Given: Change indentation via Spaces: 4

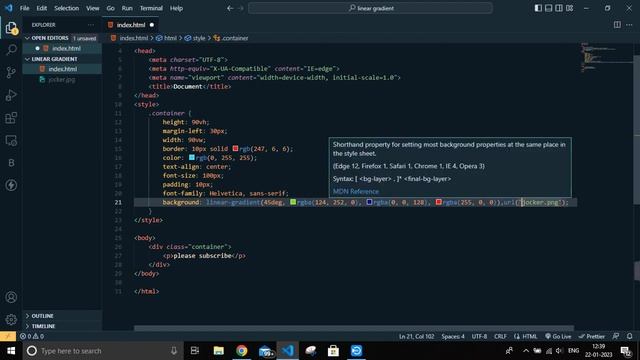Looking at the screenshot, I should coord(453,336).
